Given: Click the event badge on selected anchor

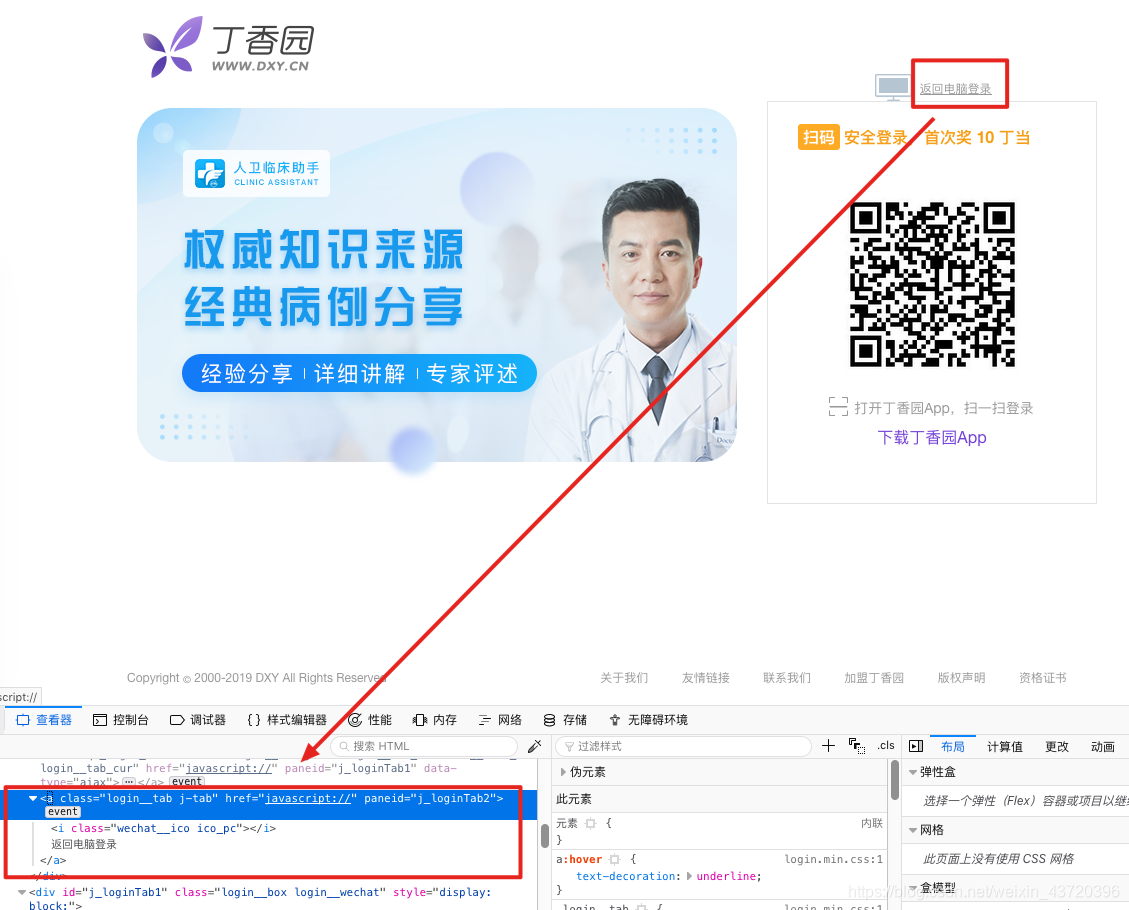Looking at the screenshot, I should click(x=63, y=811).
